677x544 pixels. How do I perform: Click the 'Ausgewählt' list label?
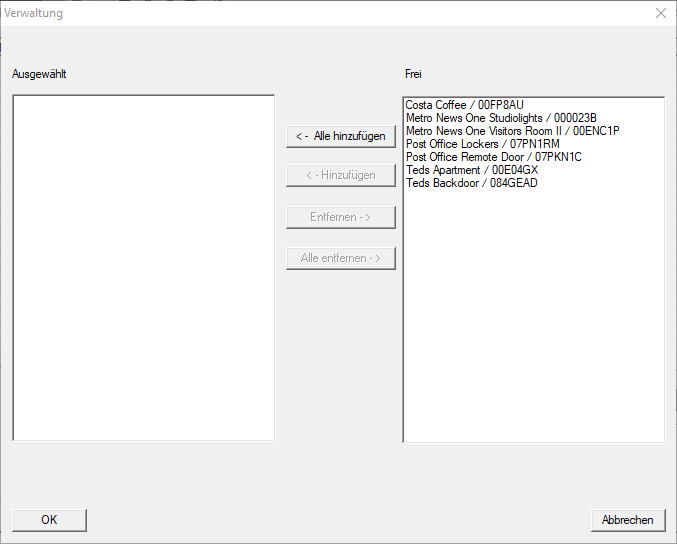coord(39,74)
